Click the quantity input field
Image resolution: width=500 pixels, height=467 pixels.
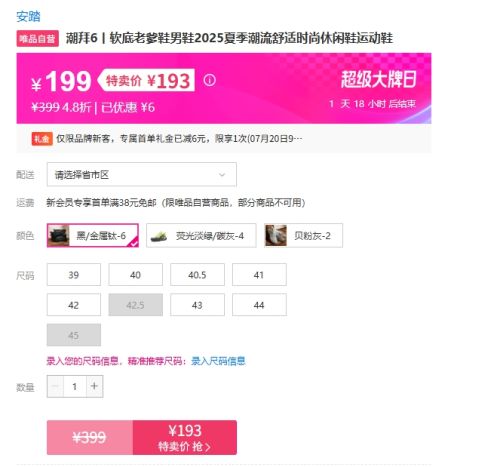75,386
